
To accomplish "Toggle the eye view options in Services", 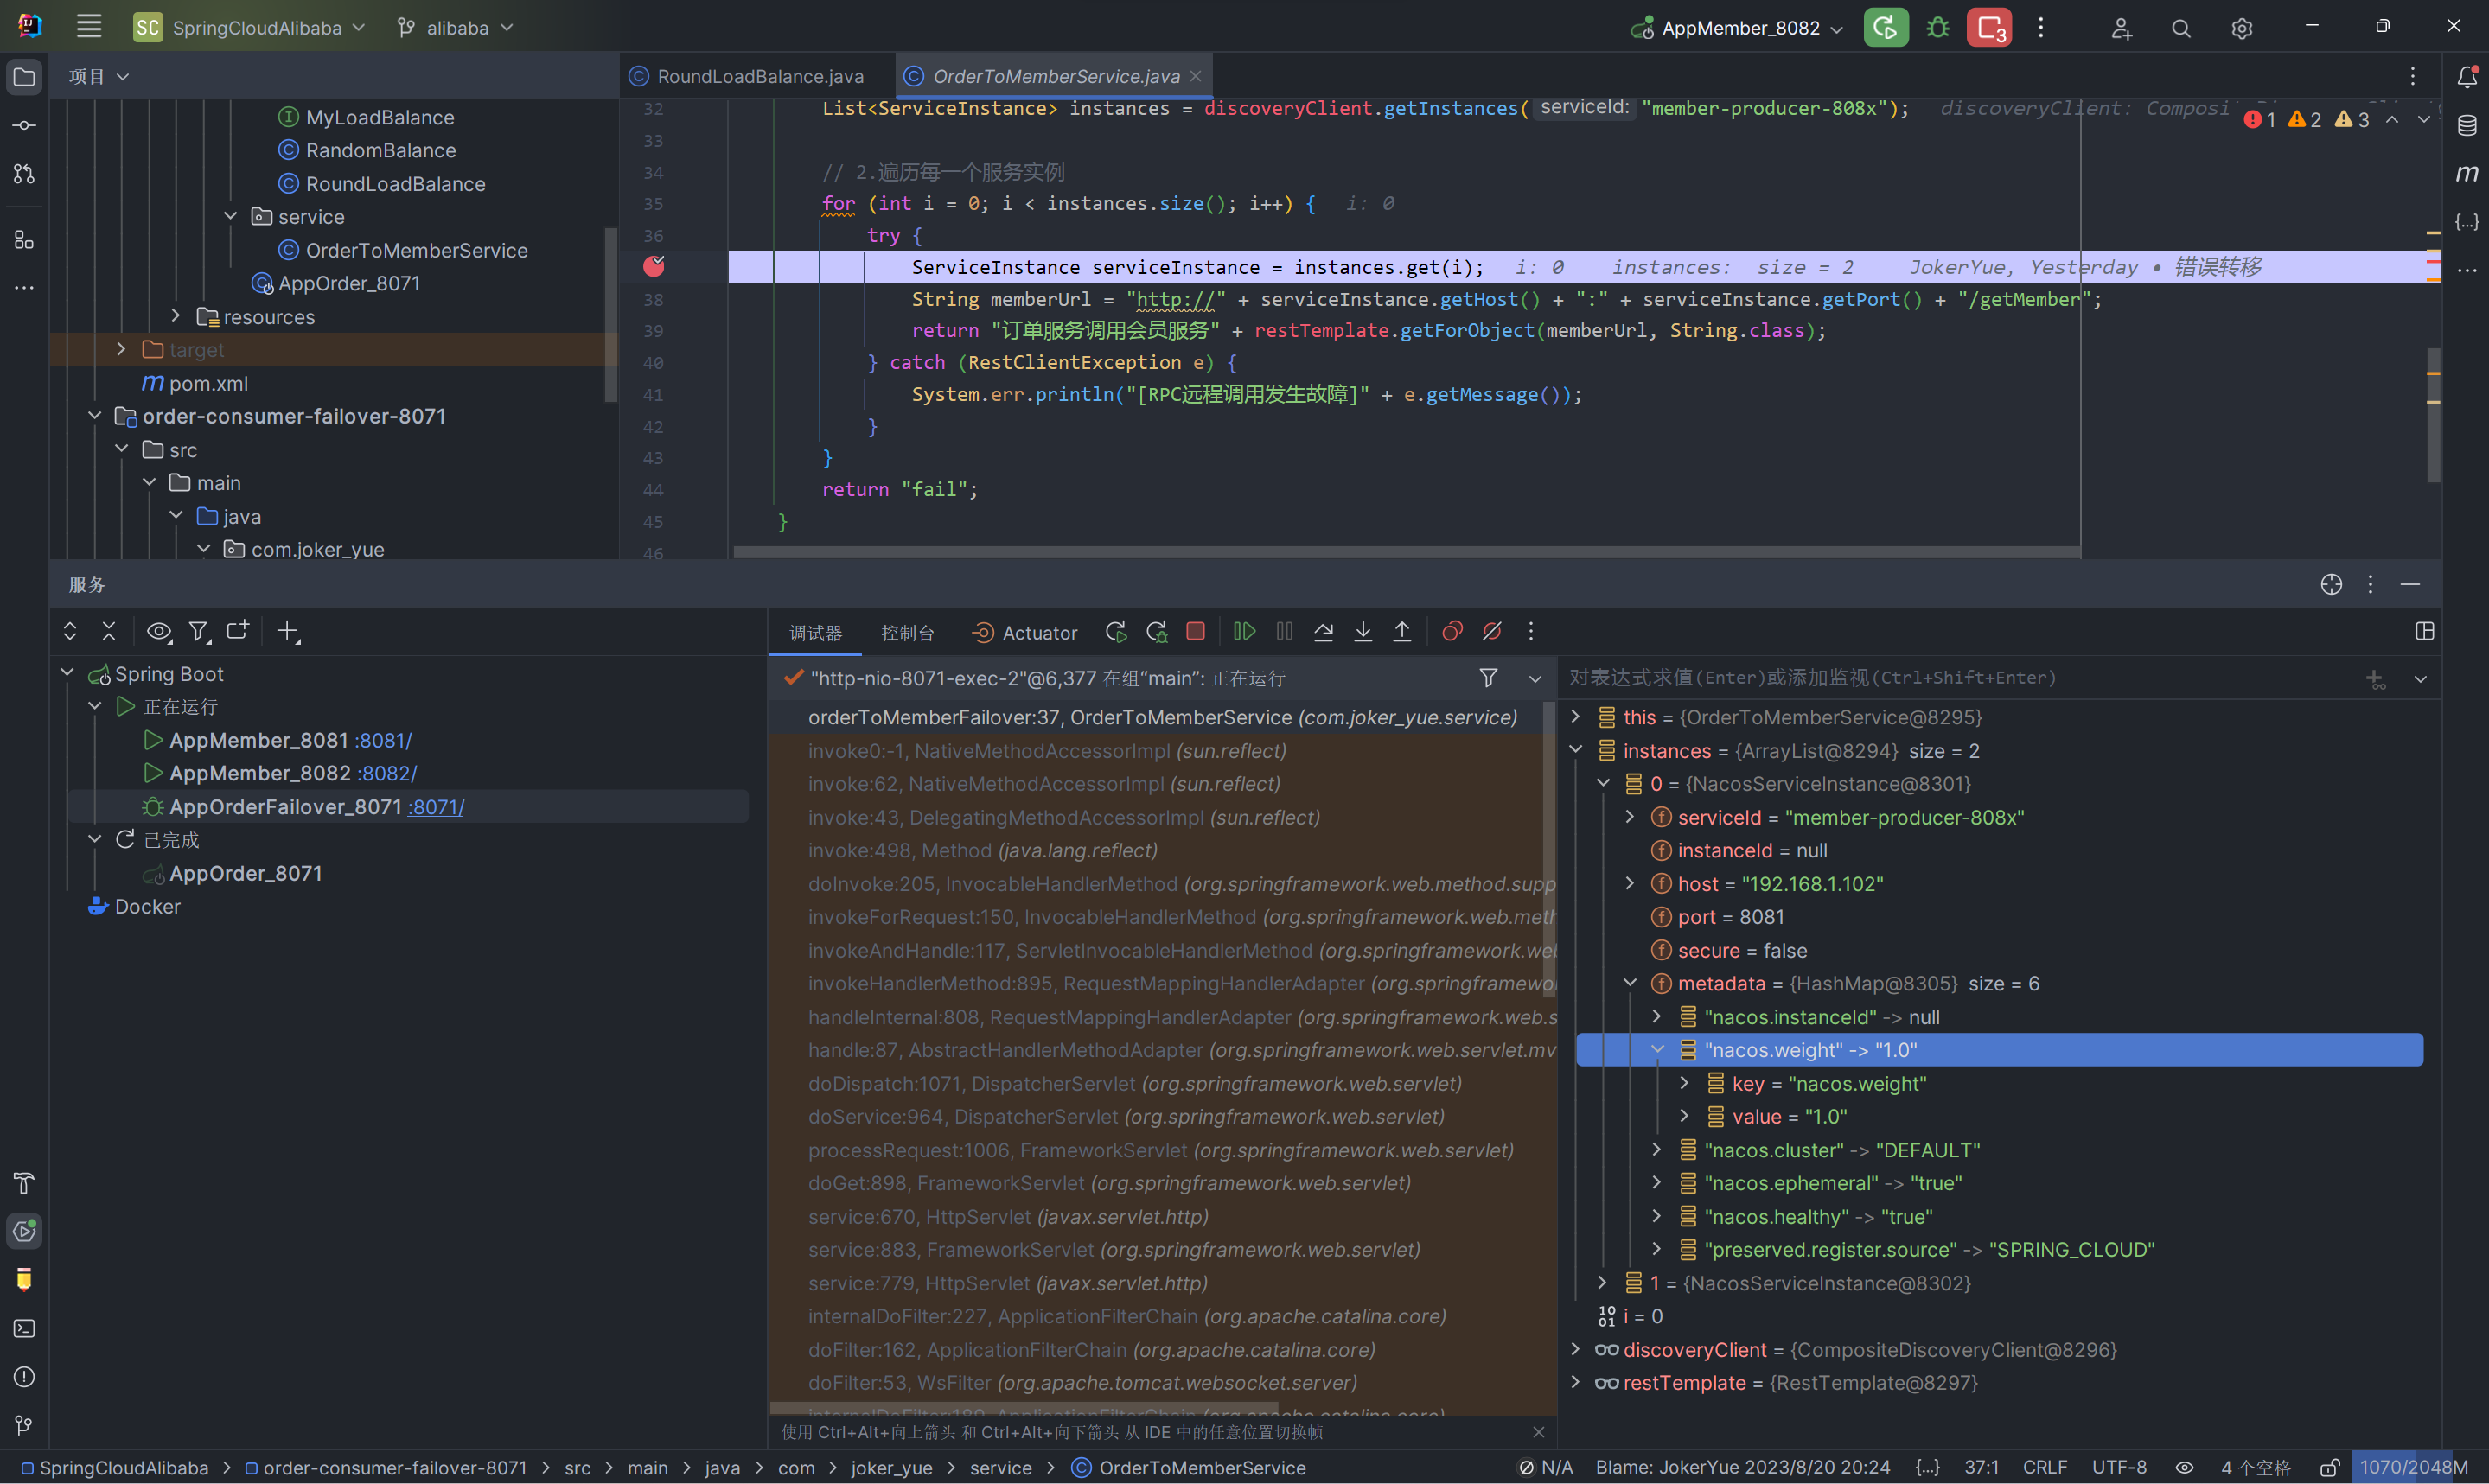I will tap(158, 632).
